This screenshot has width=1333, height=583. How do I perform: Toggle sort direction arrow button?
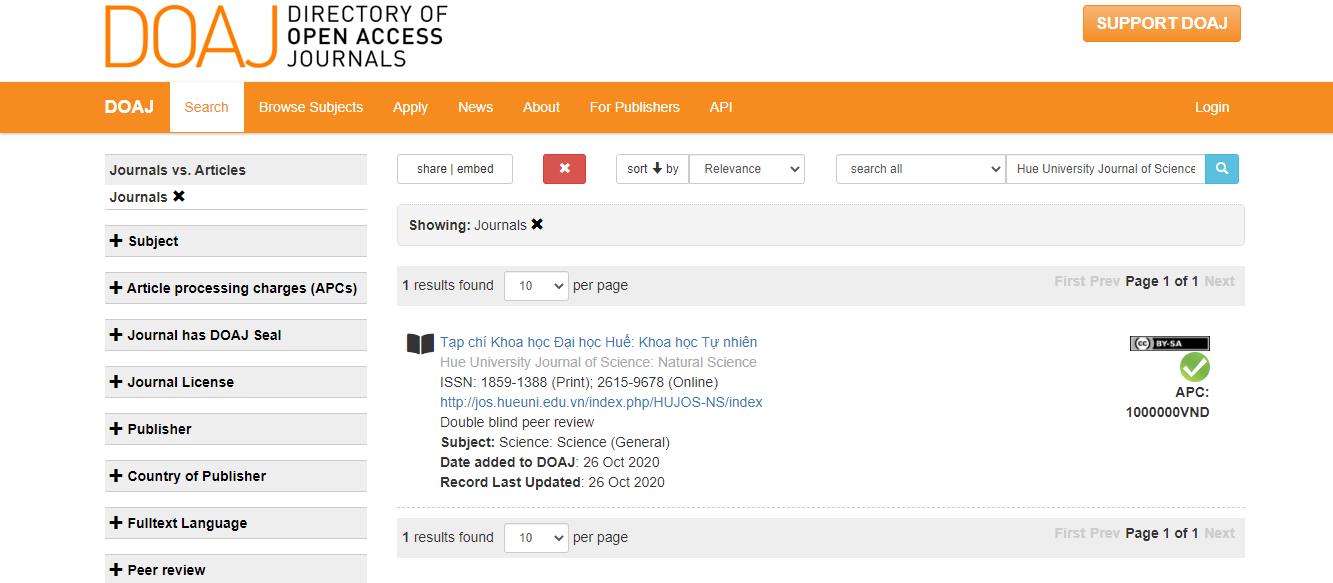point(653,169)
